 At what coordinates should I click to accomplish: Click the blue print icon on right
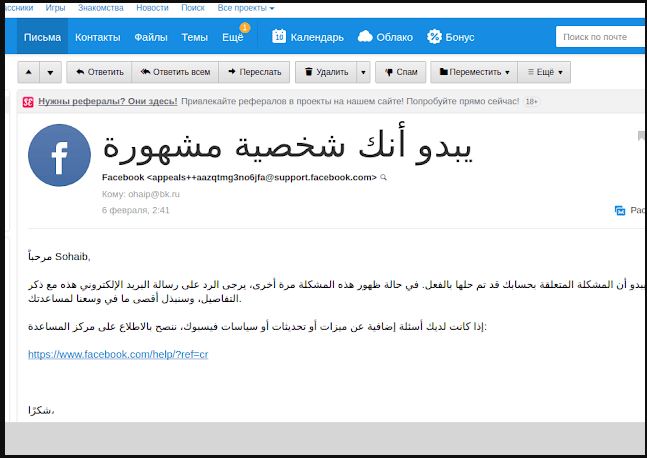[620, 210]
